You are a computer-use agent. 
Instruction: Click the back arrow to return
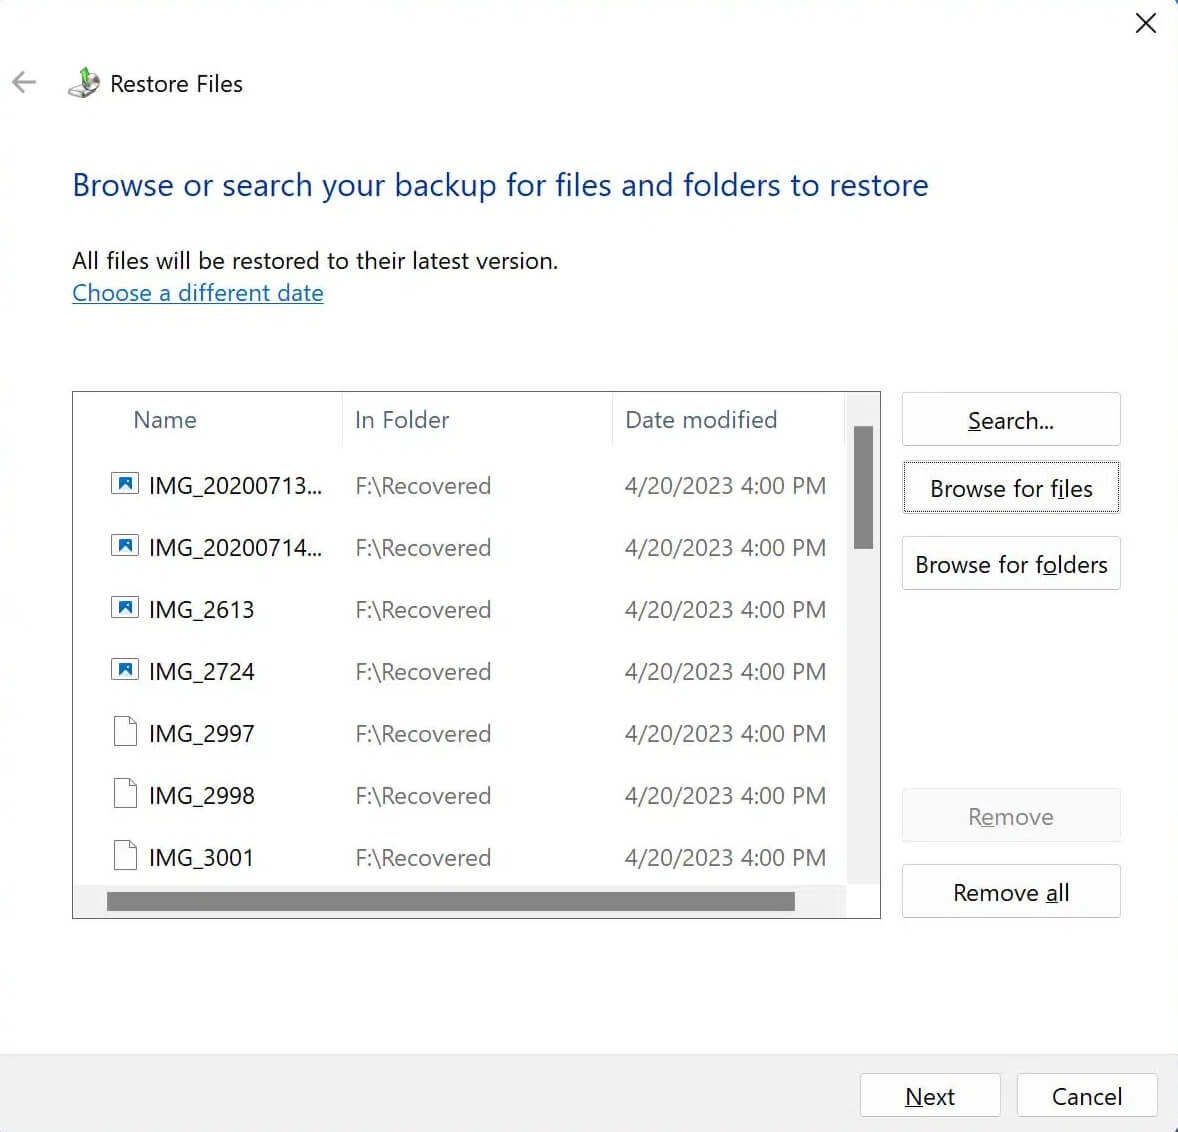[x=24, y=82]
